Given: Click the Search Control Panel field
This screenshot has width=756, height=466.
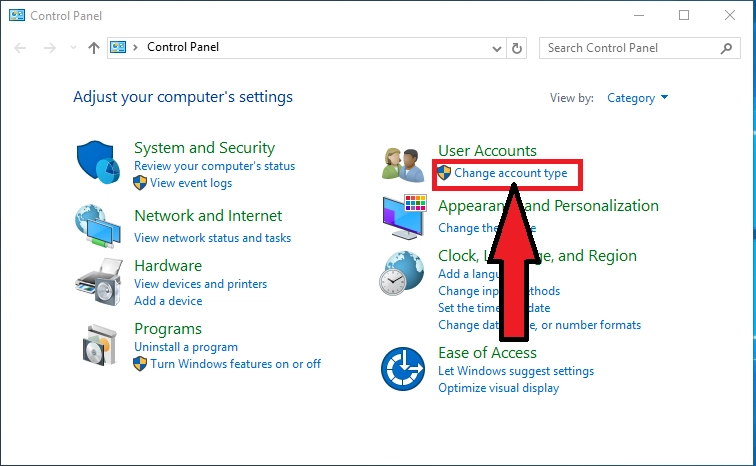Looking at the screenshot, I should (x=630, y=48).
